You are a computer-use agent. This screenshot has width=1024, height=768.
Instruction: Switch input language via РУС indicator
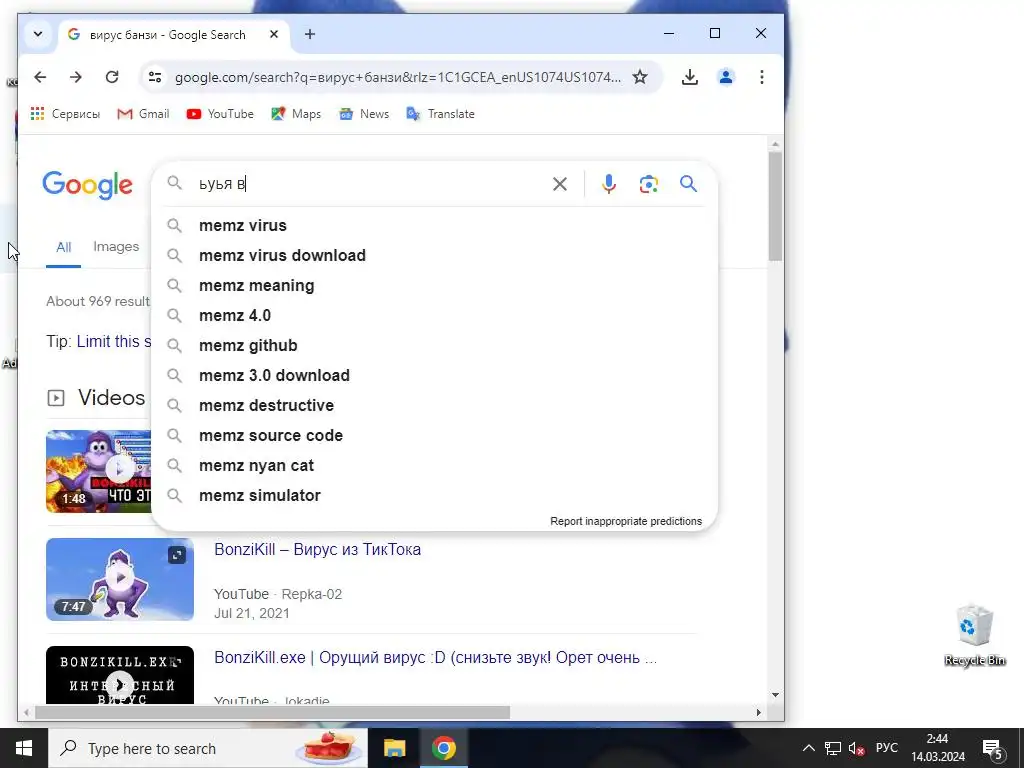887,748
